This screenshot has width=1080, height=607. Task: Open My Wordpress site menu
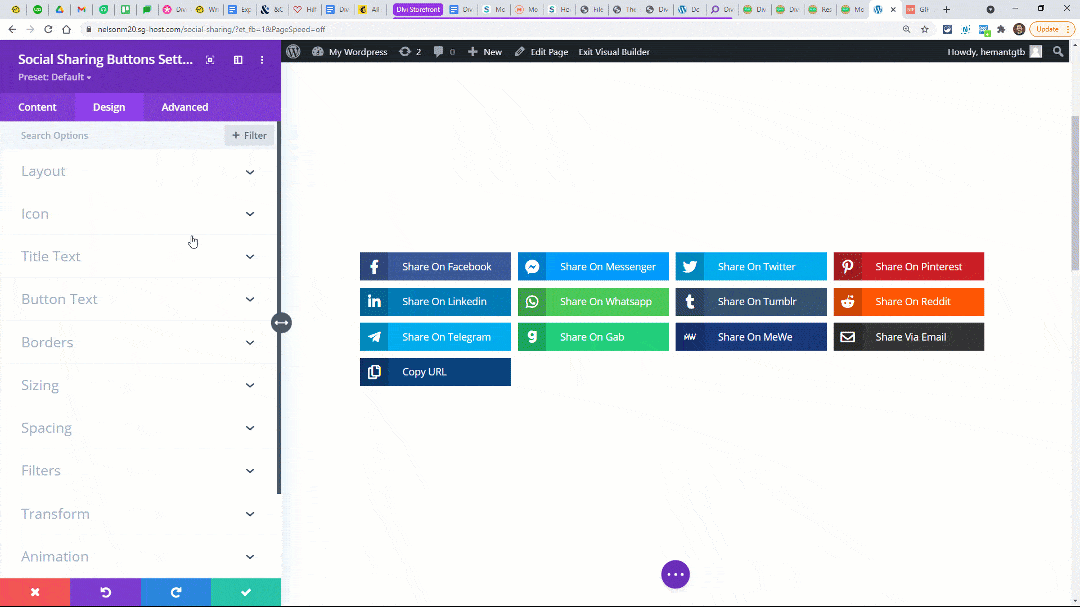tap(350, 52)
